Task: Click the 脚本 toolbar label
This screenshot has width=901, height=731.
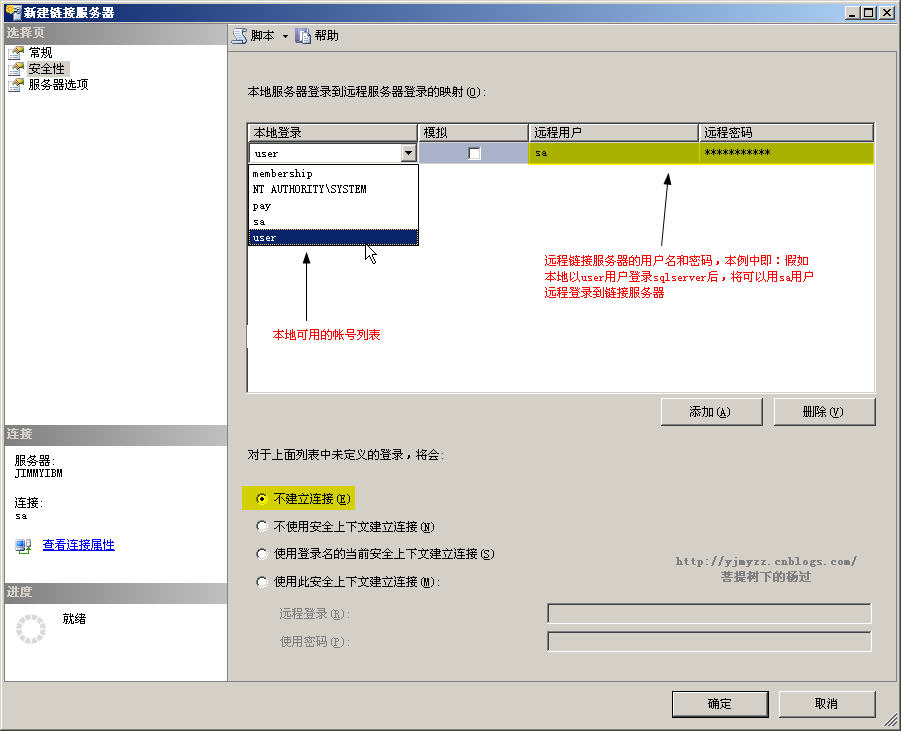Action: [x=263, y=36]
